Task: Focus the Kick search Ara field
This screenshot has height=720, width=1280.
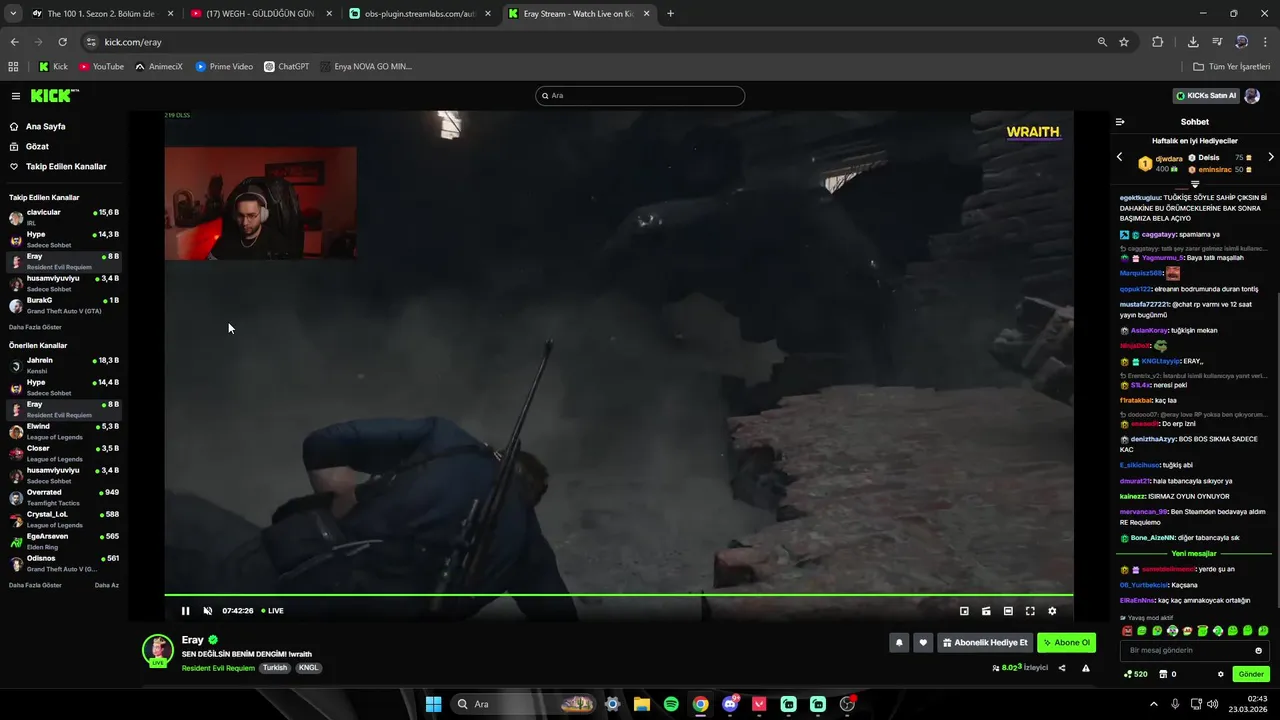Action: click(640, 96)
